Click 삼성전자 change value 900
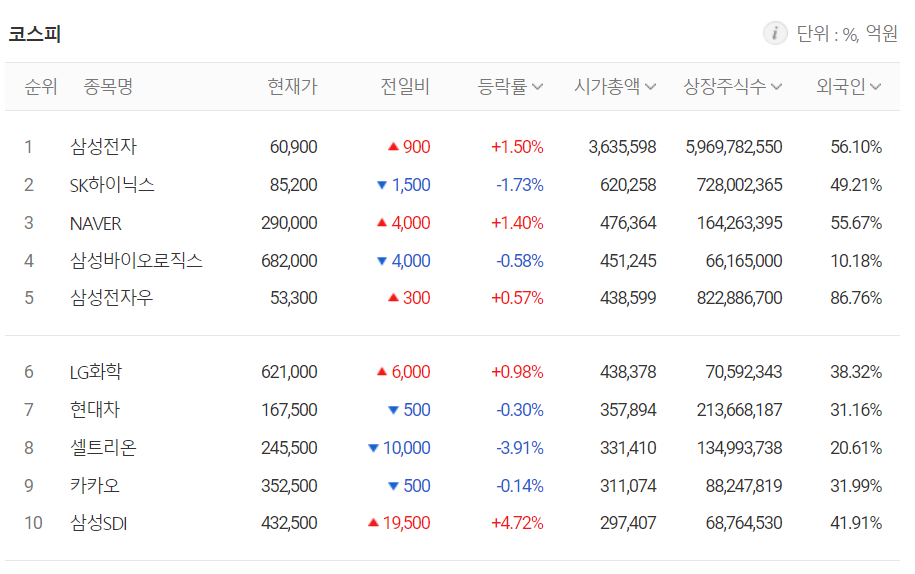This screenshot has height=574, width=915. coord(417,147)
